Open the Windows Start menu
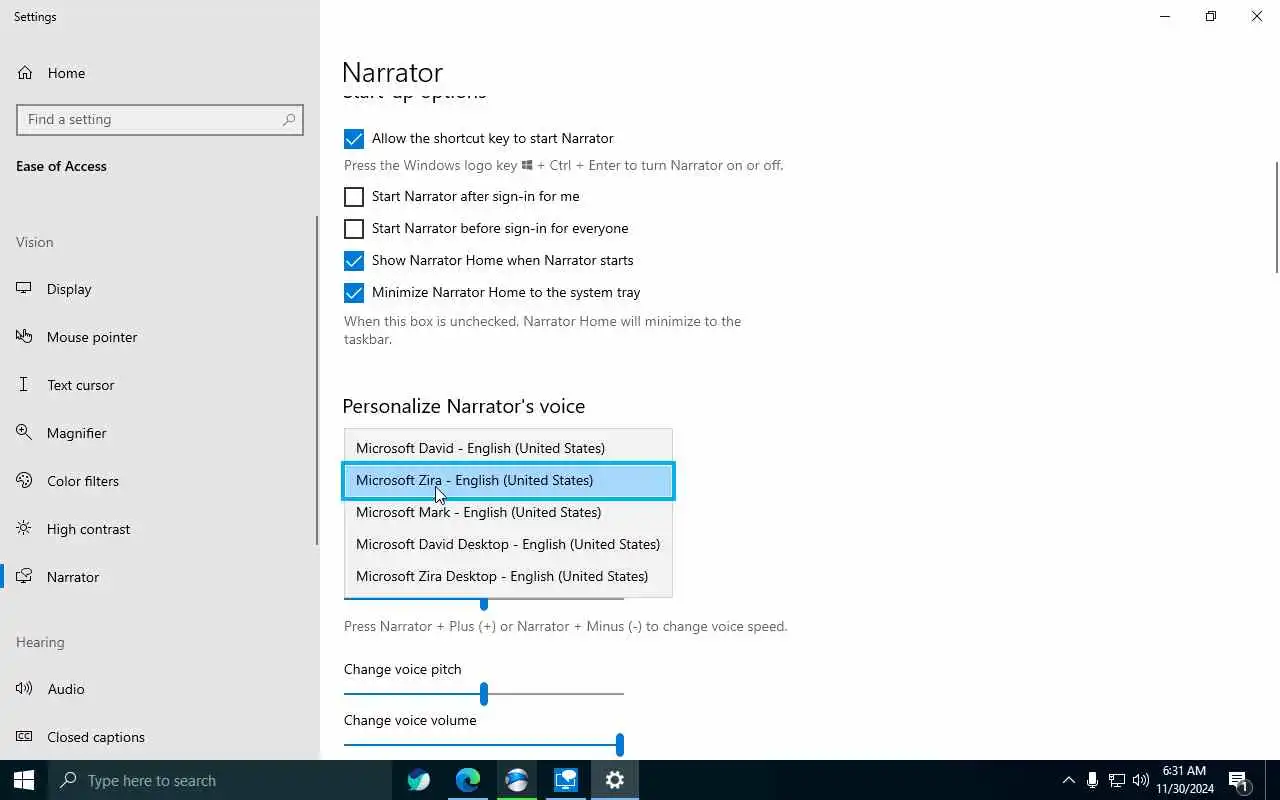 pyautogui.click(x=24, y=780)
